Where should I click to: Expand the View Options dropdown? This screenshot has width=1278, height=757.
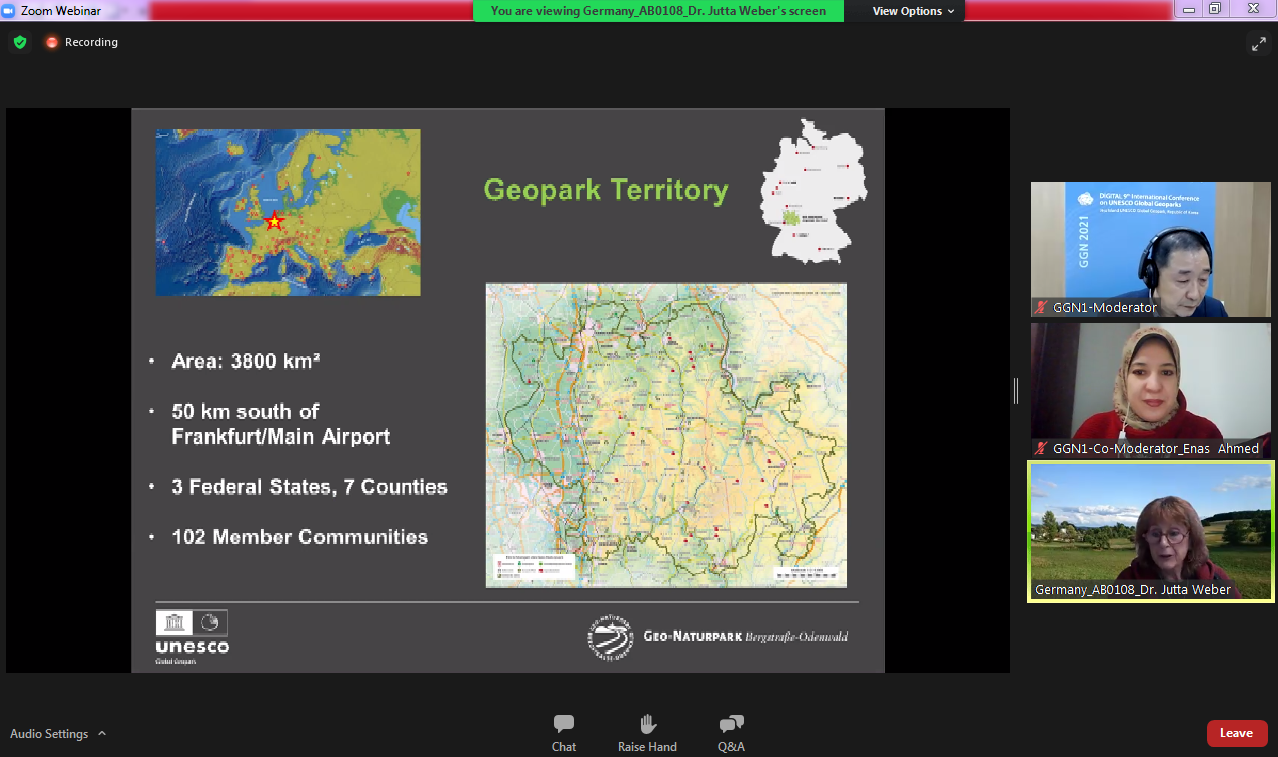tap(913, 11)
